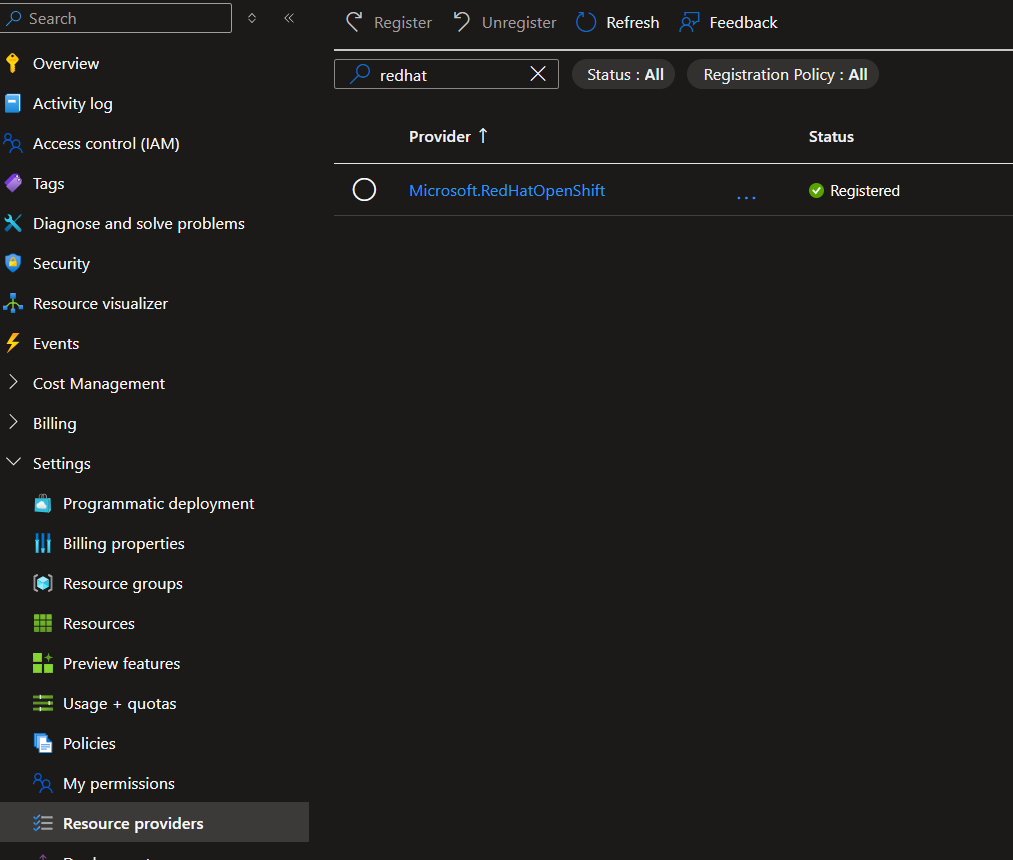Click the Usage + quotas icon
Screen dimensions: 1013x860
click(44, 703)
